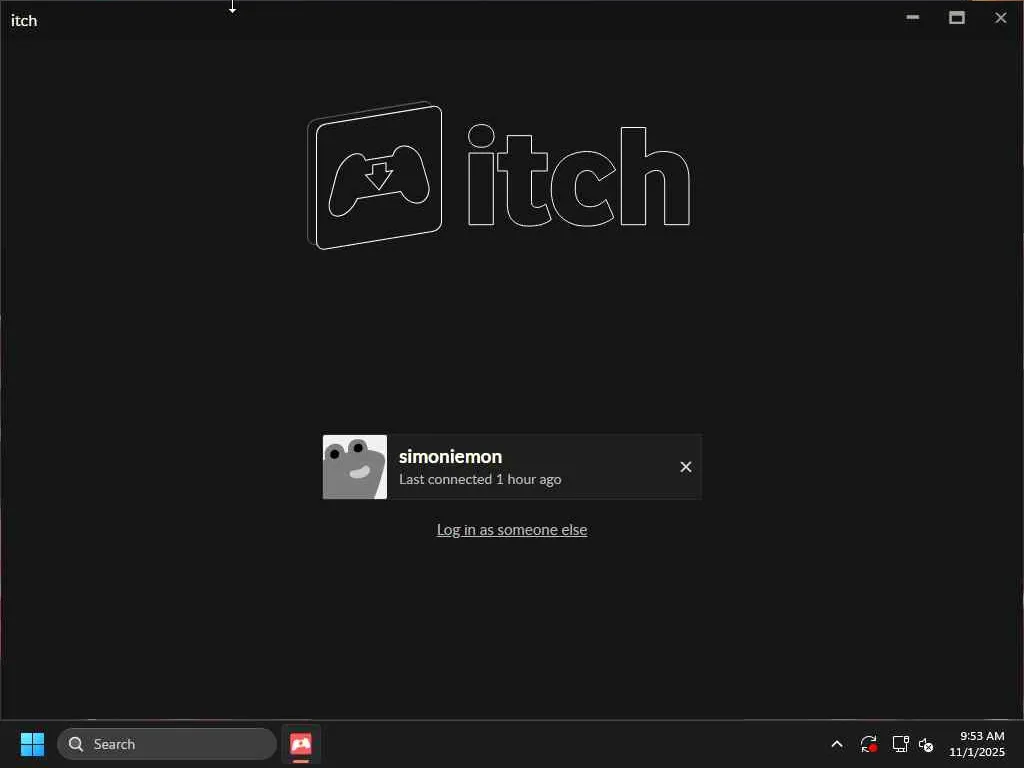Maximize the itch window
Image resolution: width=1024 pixels, height=768 pixels.
(x=957, y=18)
